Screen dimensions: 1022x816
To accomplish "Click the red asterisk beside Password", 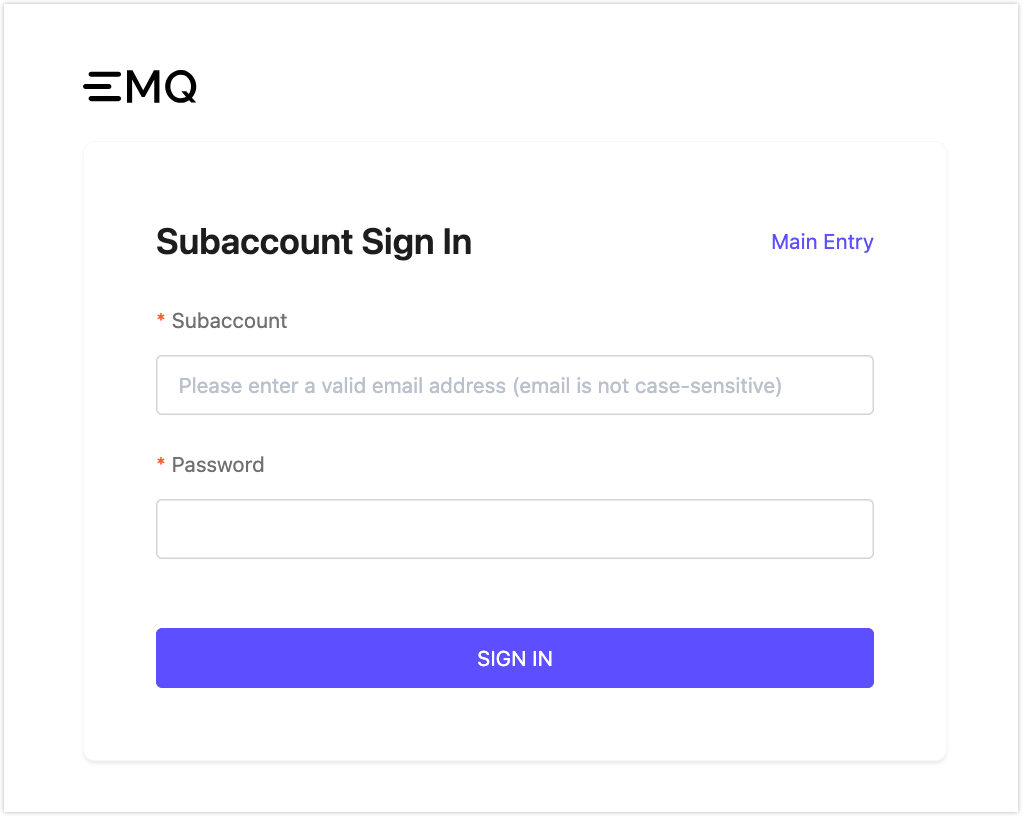I will (x=161, y=464).
